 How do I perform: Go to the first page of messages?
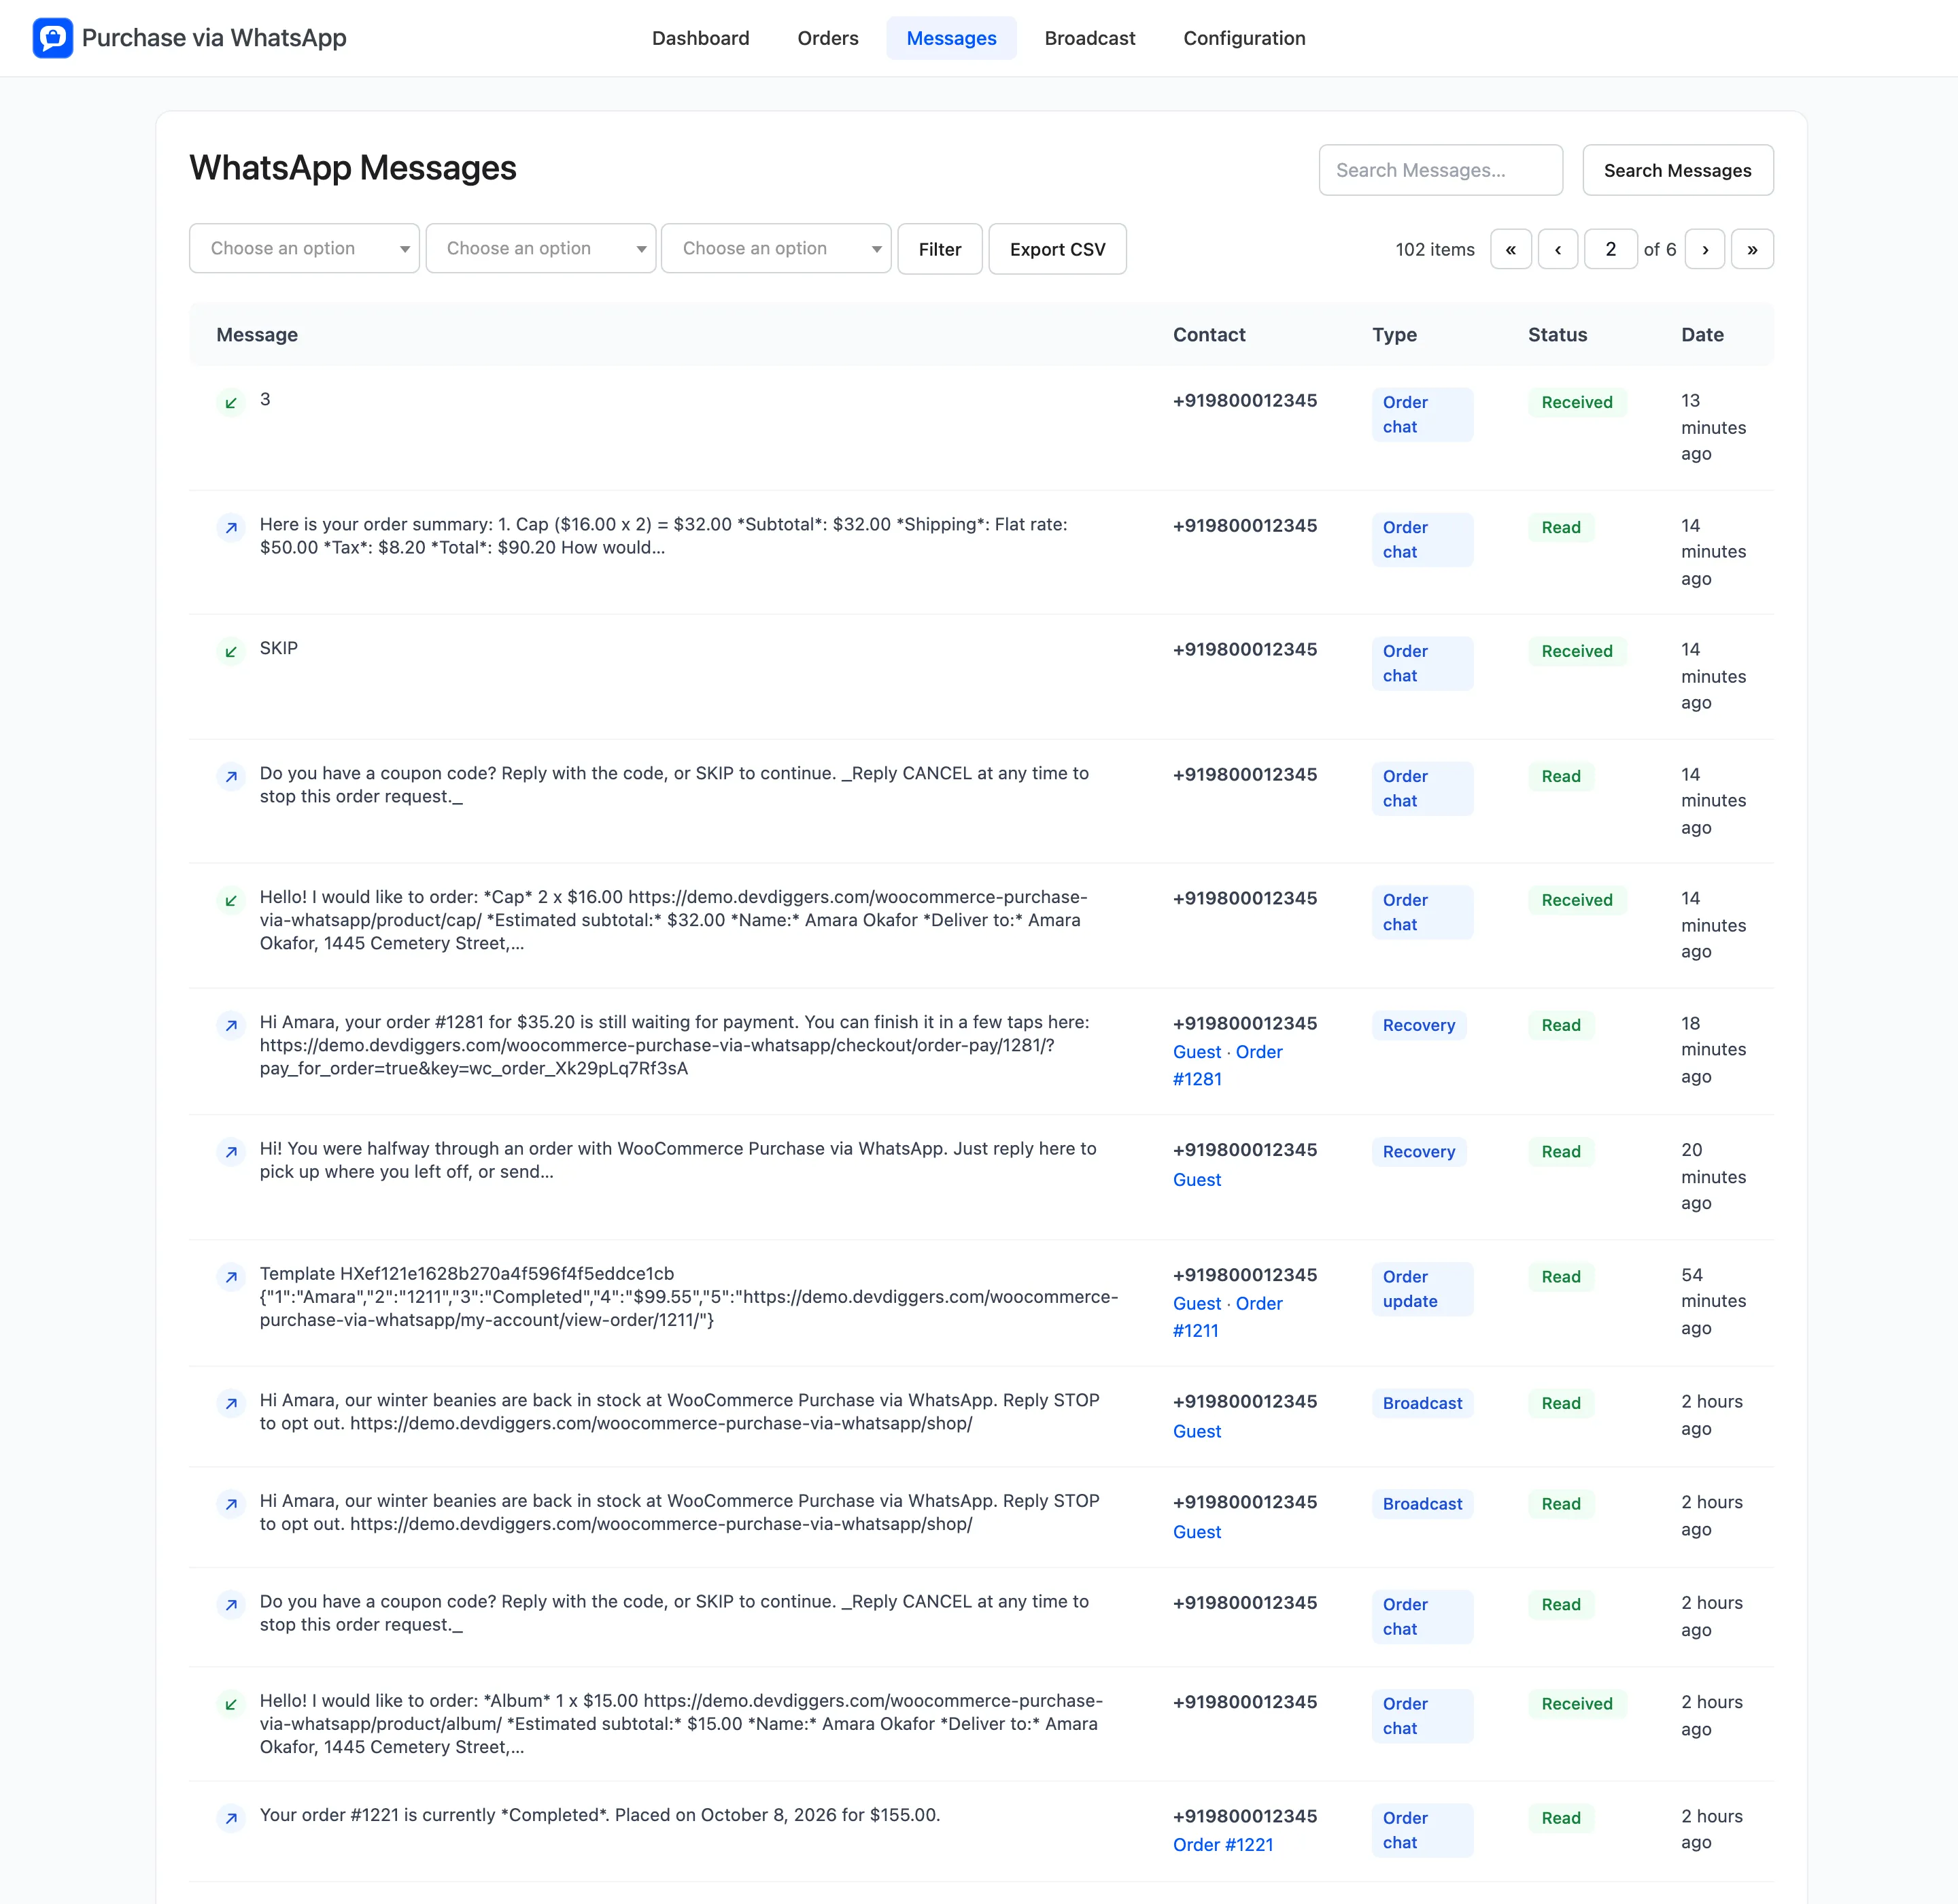(x=1511, y=249)
